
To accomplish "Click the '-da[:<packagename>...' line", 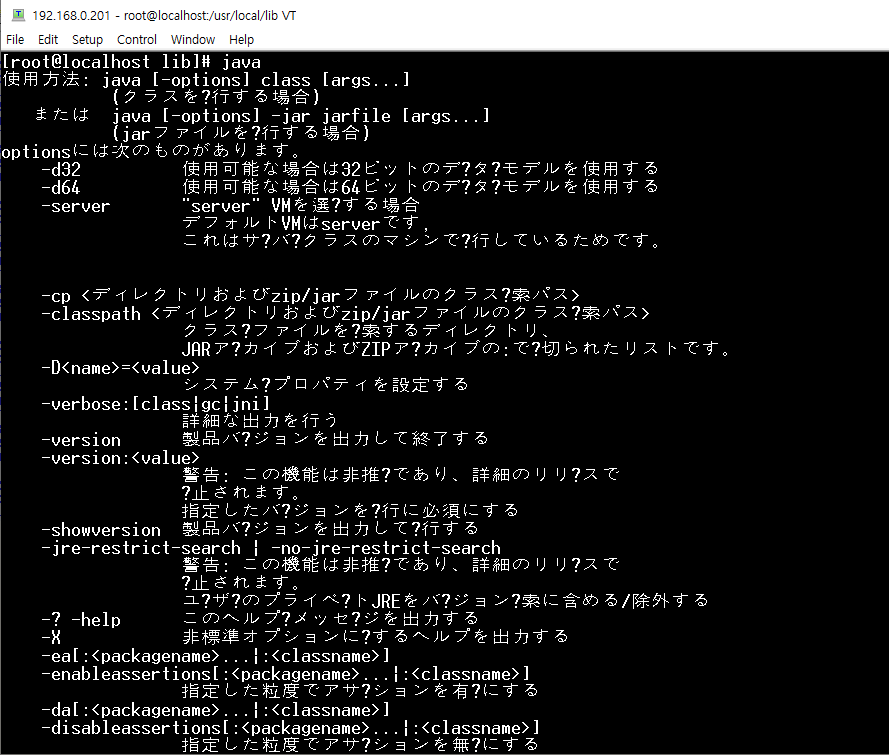I will pos(215,710).
